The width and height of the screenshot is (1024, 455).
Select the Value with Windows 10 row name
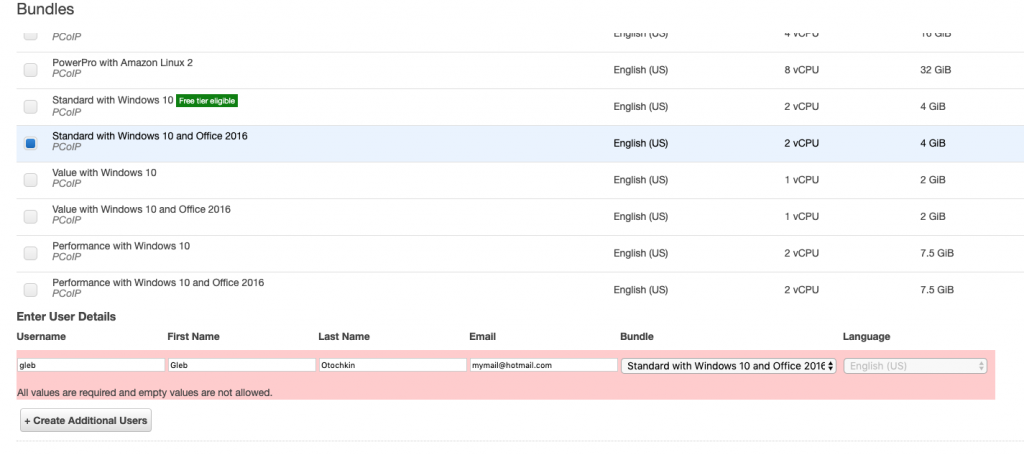(x=104, y=173)
